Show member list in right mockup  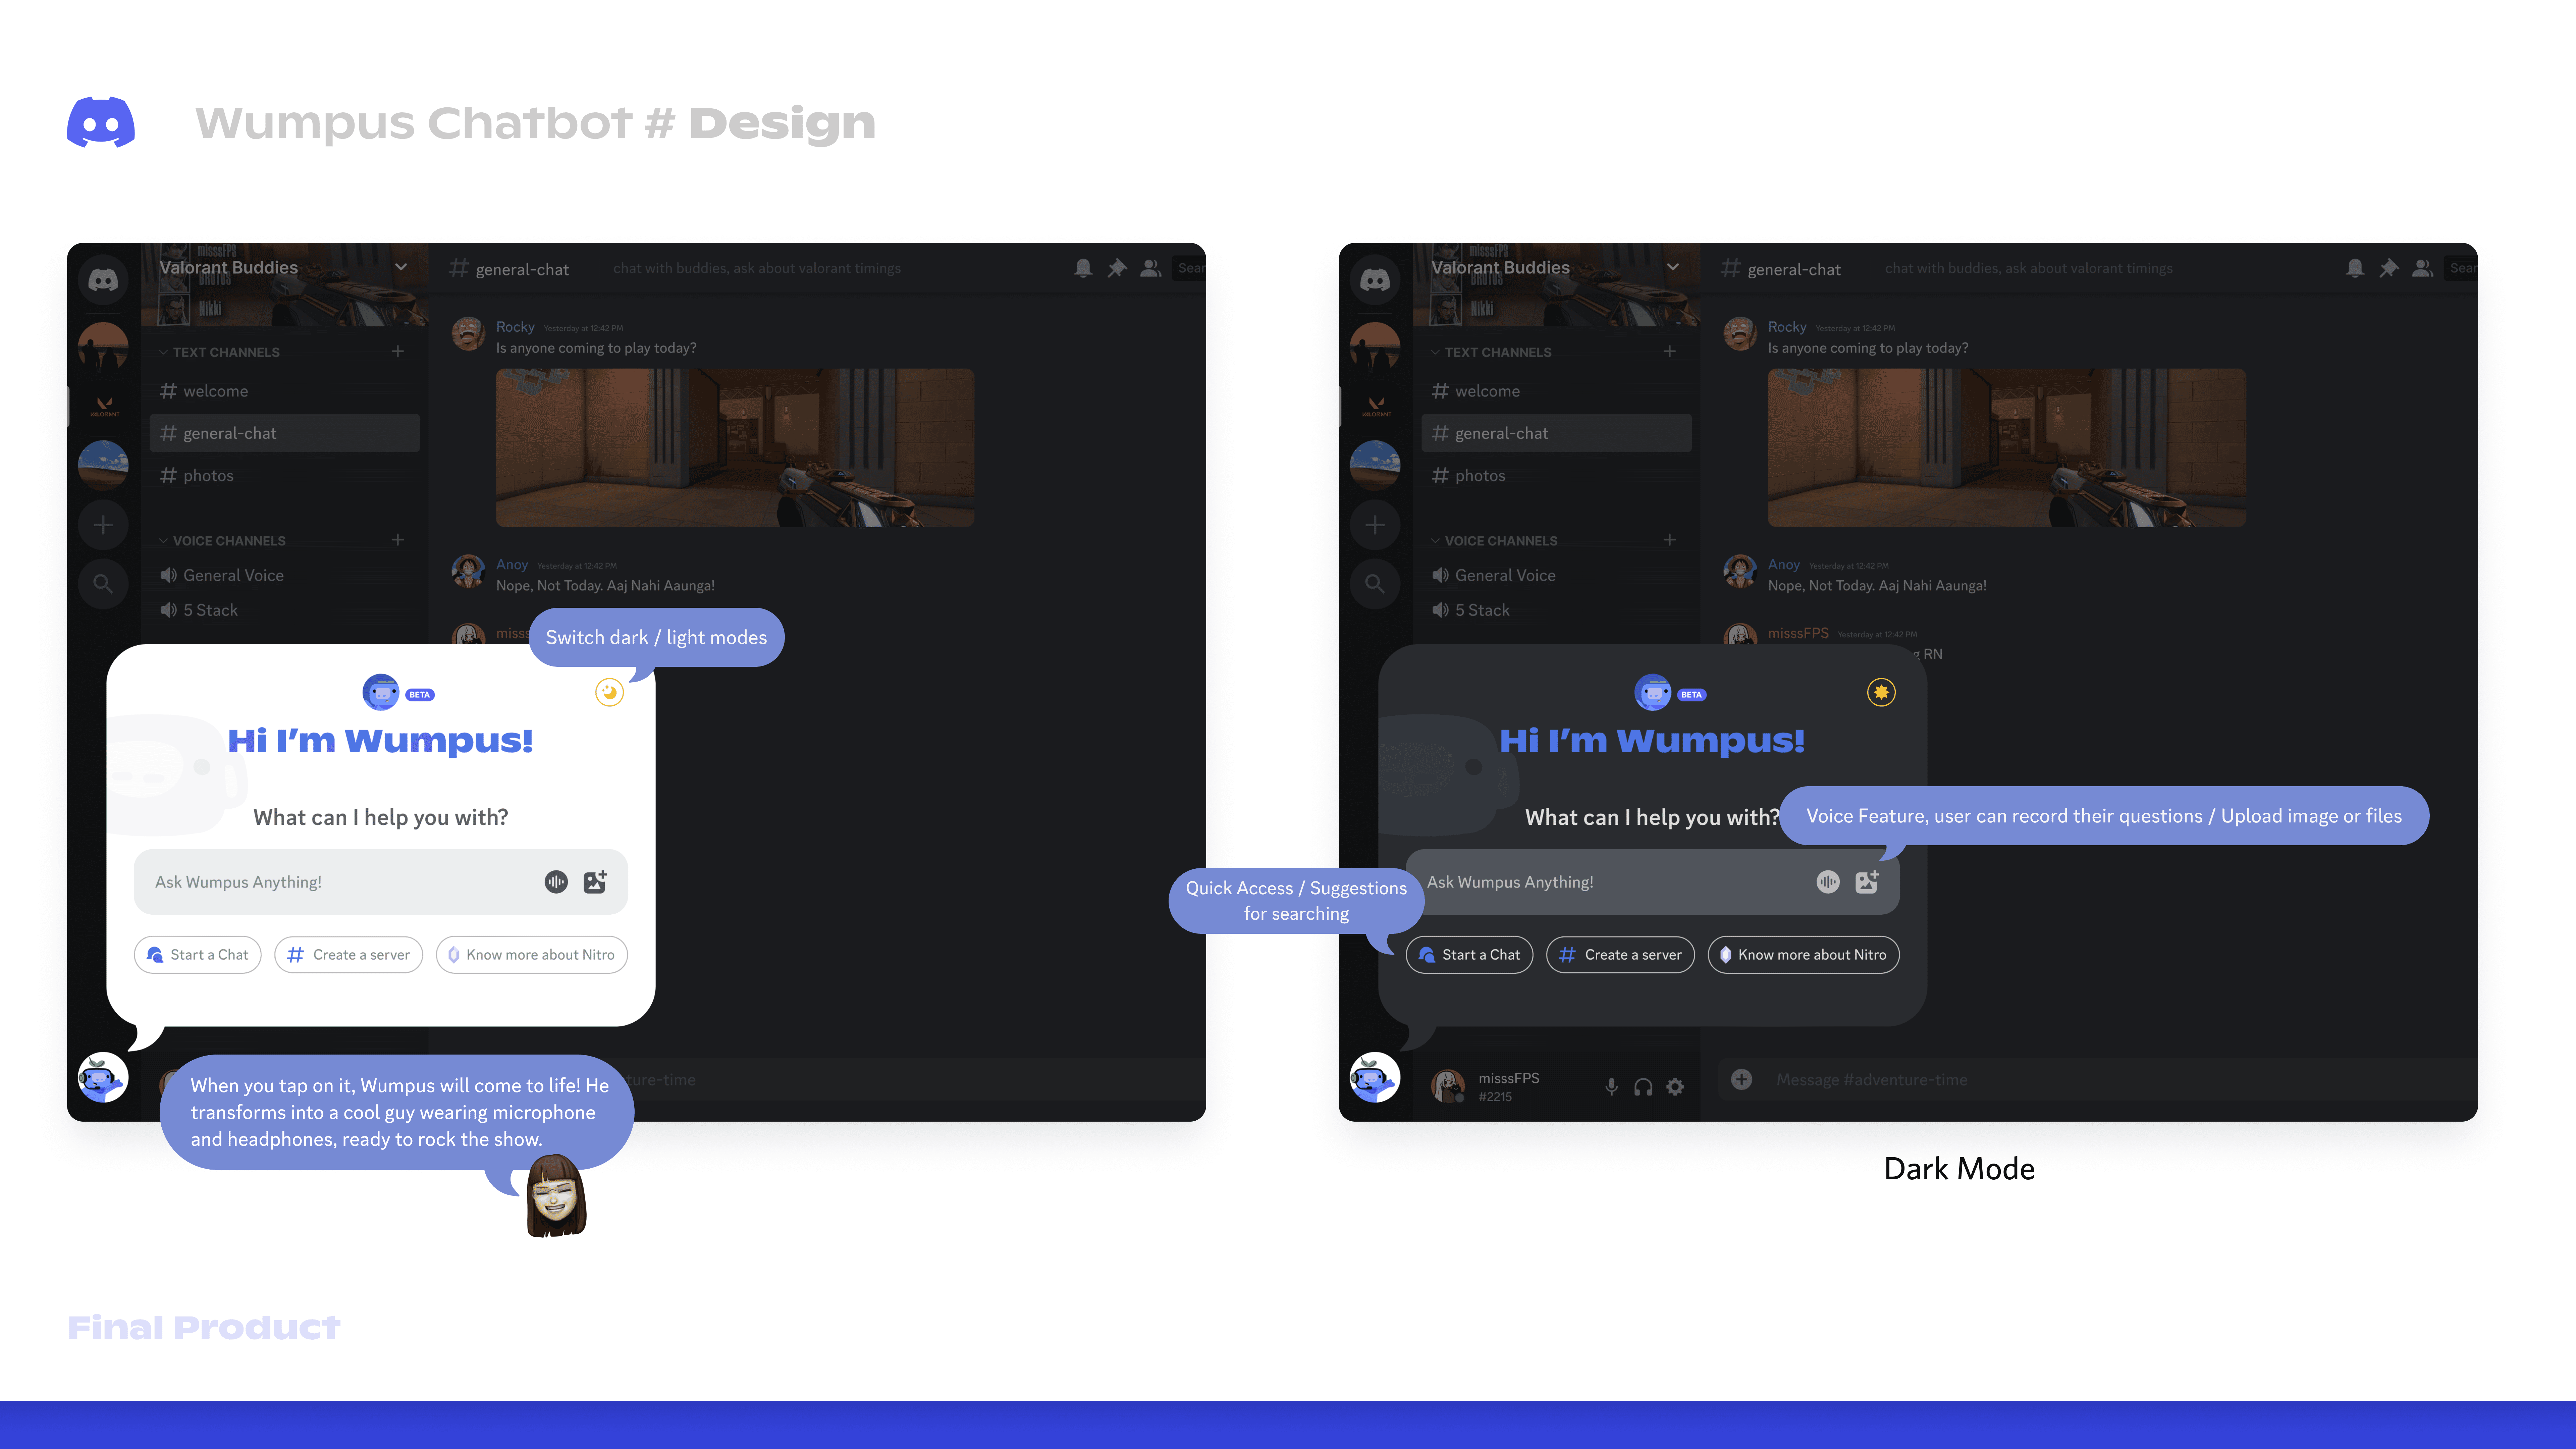point(2423,268)
